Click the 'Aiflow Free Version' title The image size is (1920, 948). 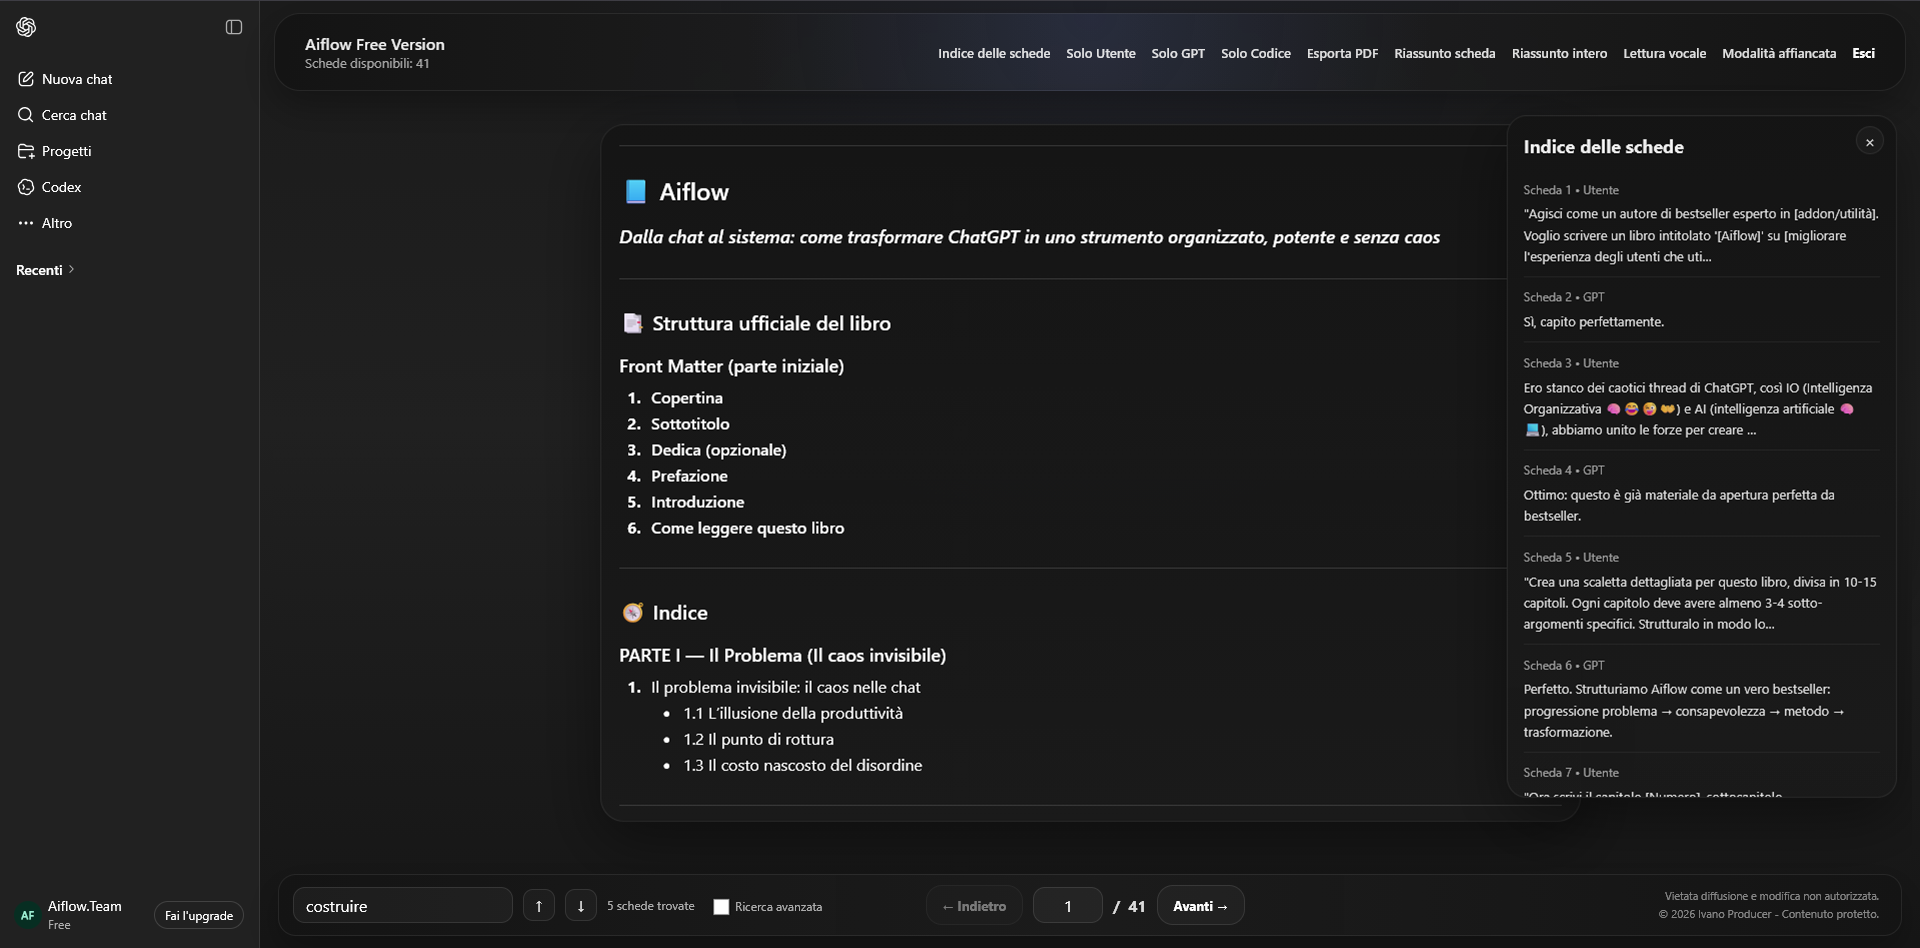tap(375, 44)
